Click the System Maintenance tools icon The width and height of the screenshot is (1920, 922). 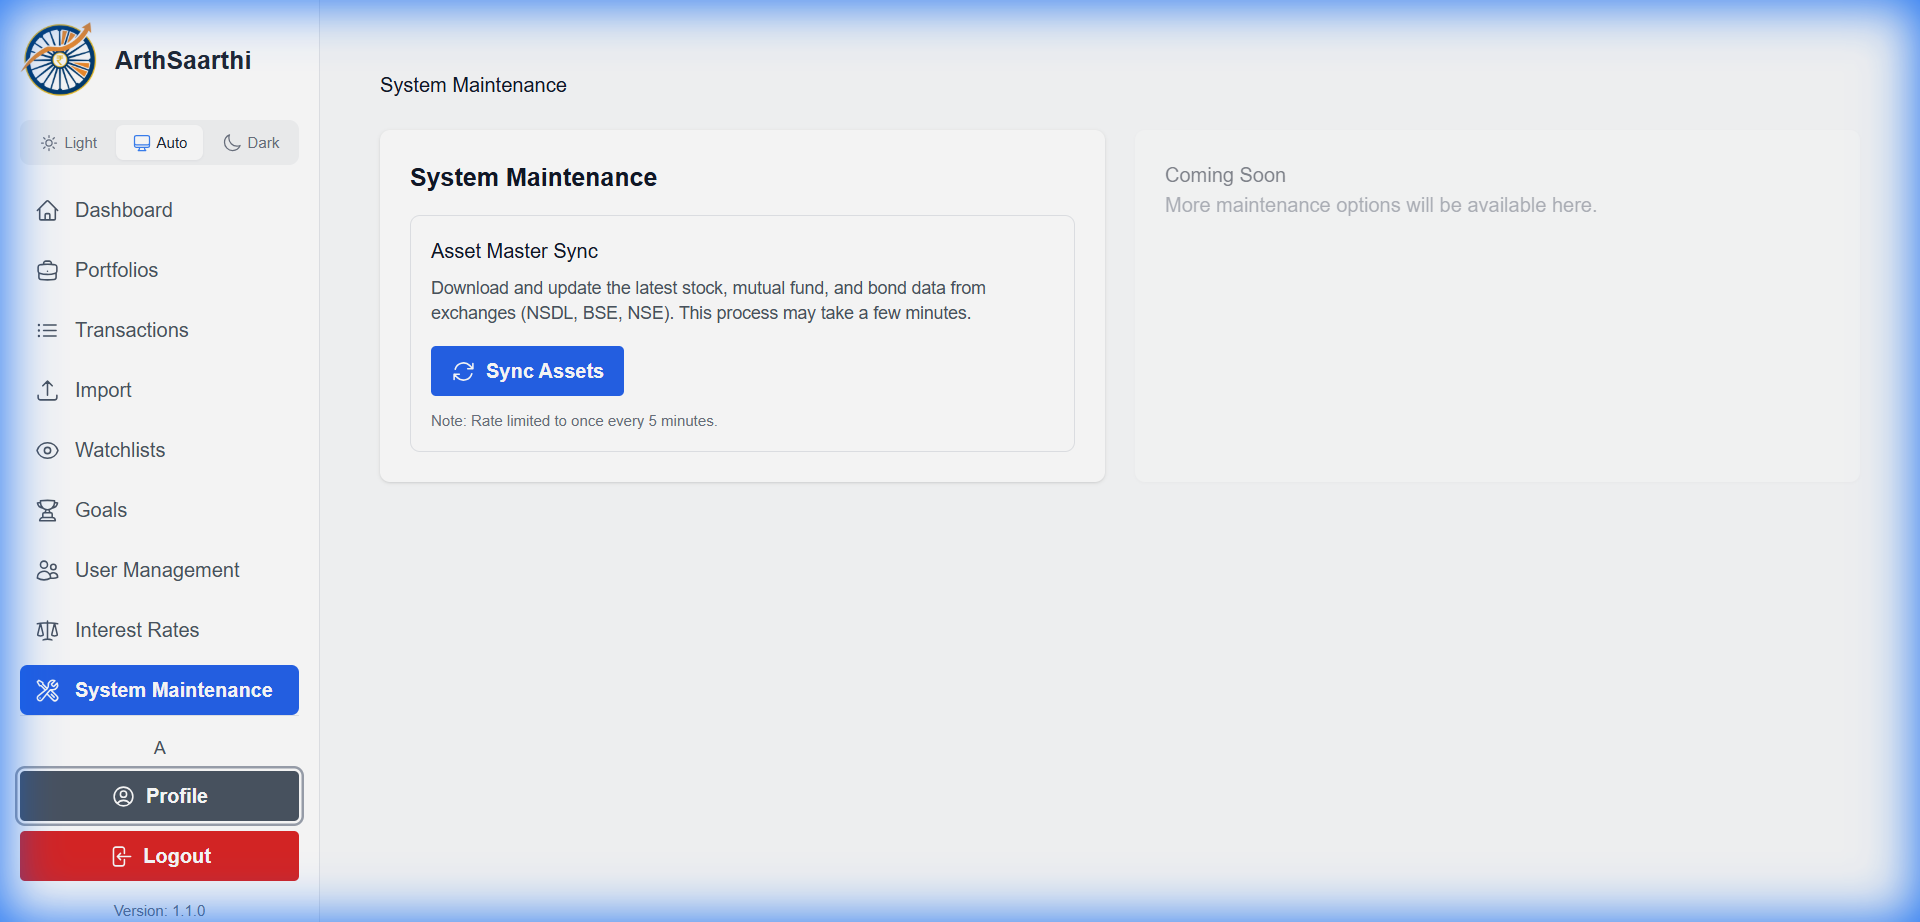click(x=48, y=690)
